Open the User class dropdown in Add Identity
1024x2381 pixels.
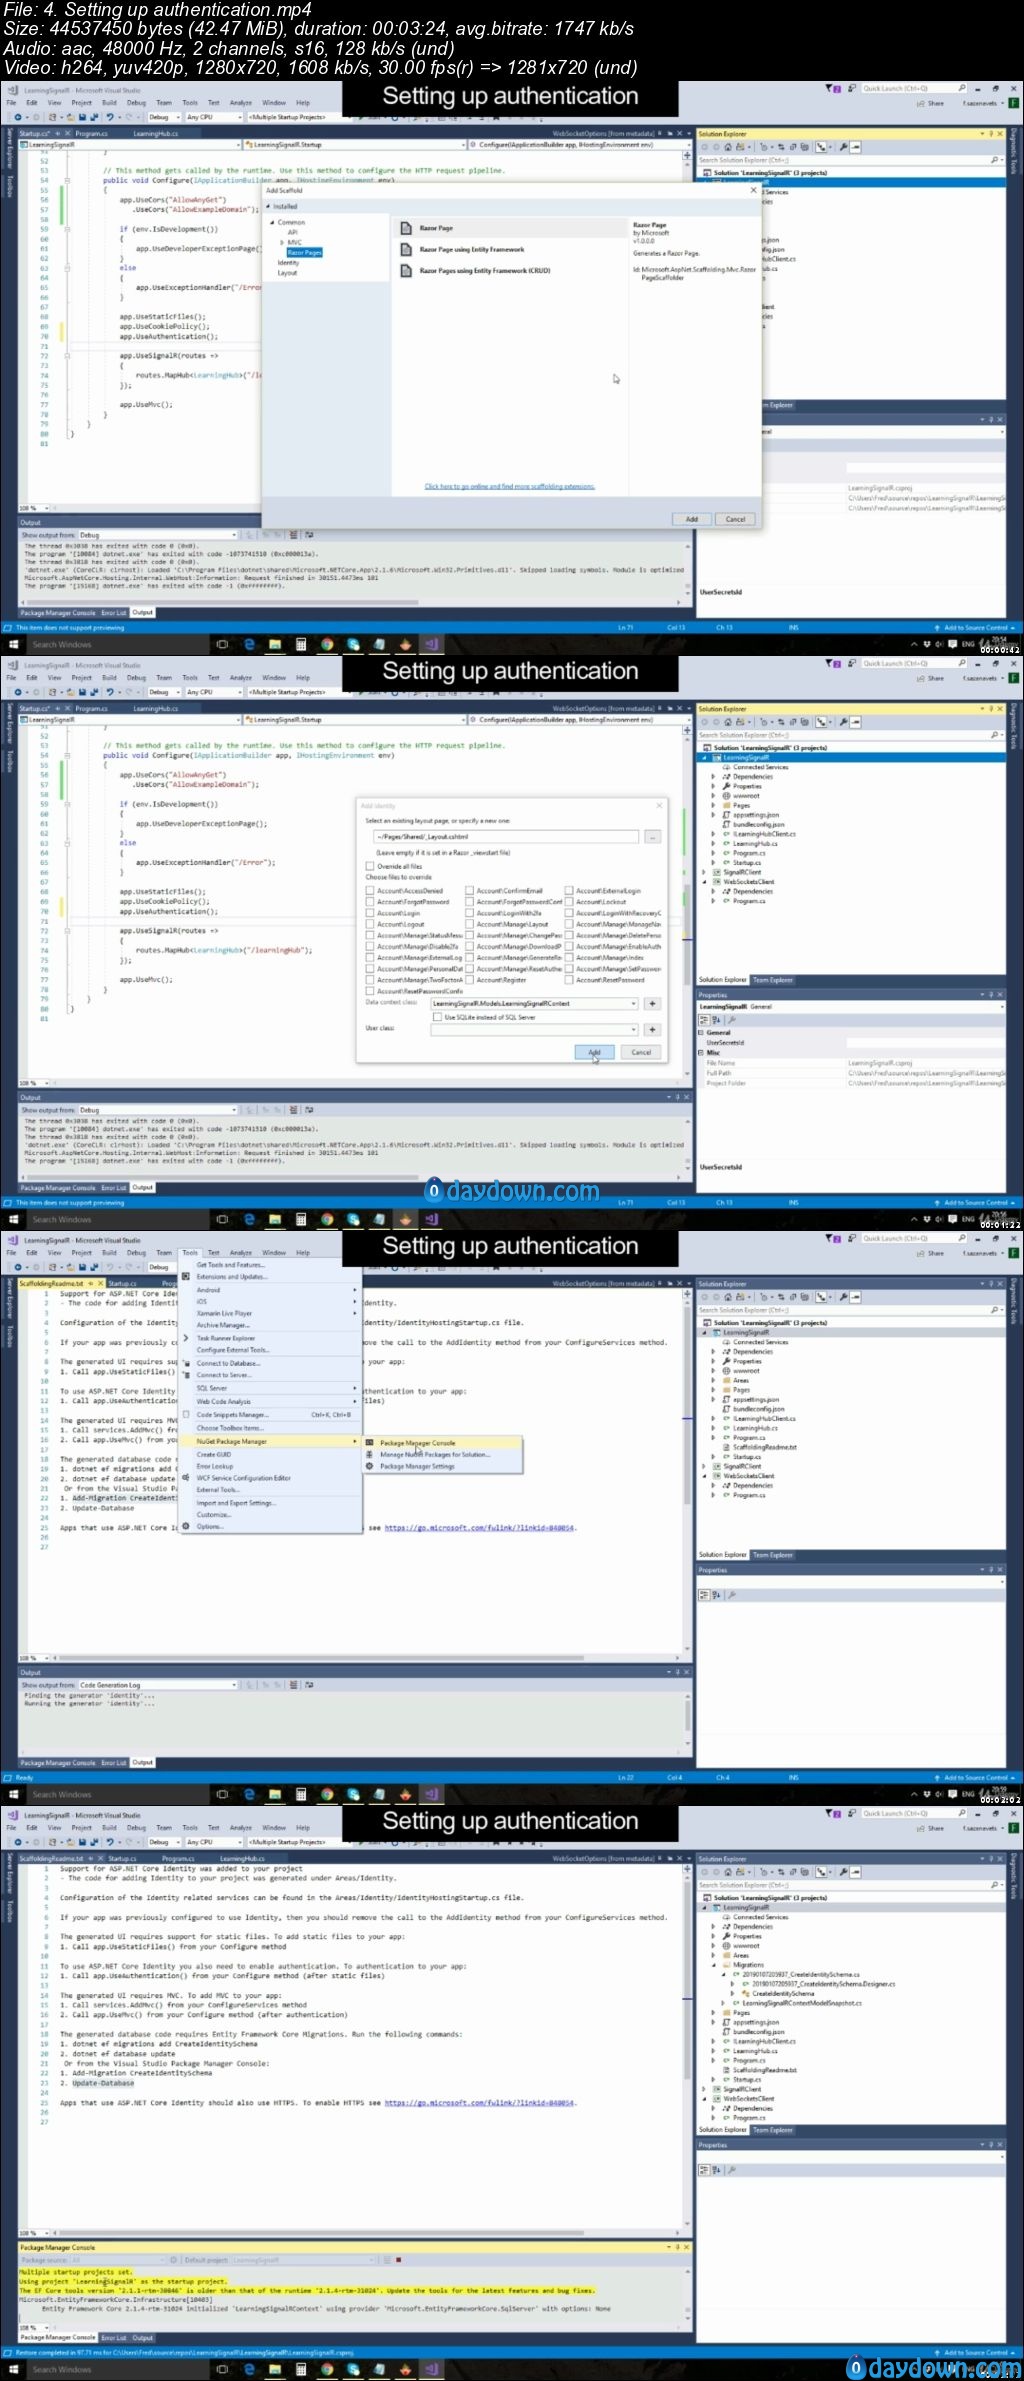coord(633,1029)
